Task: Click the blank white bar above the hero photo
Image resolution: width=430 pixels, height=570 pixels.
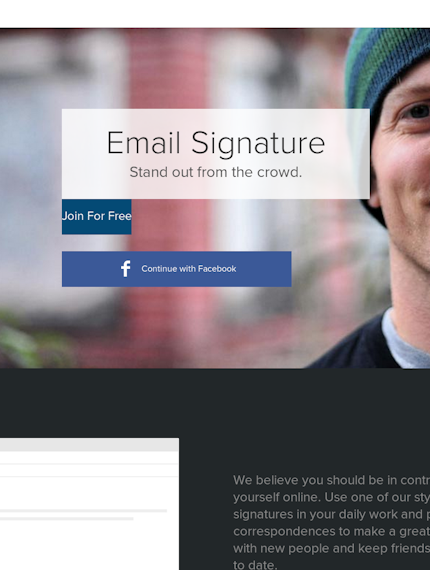Action: 215,14
